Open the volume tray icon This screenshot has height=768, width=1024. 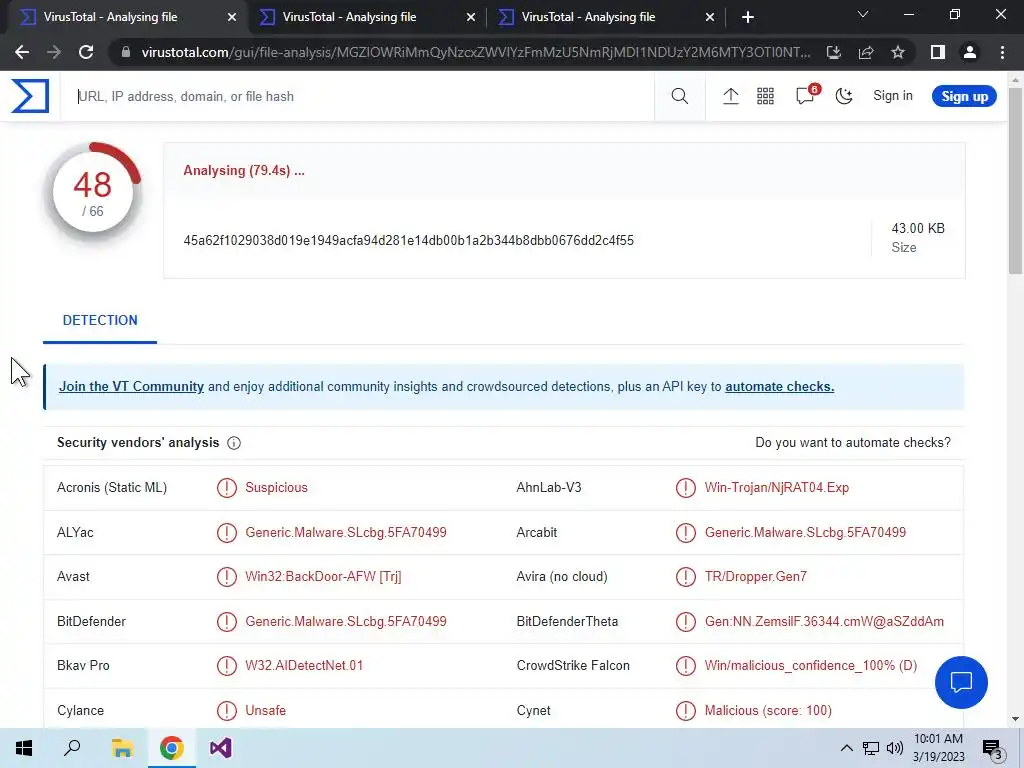[x=895, y=748]
